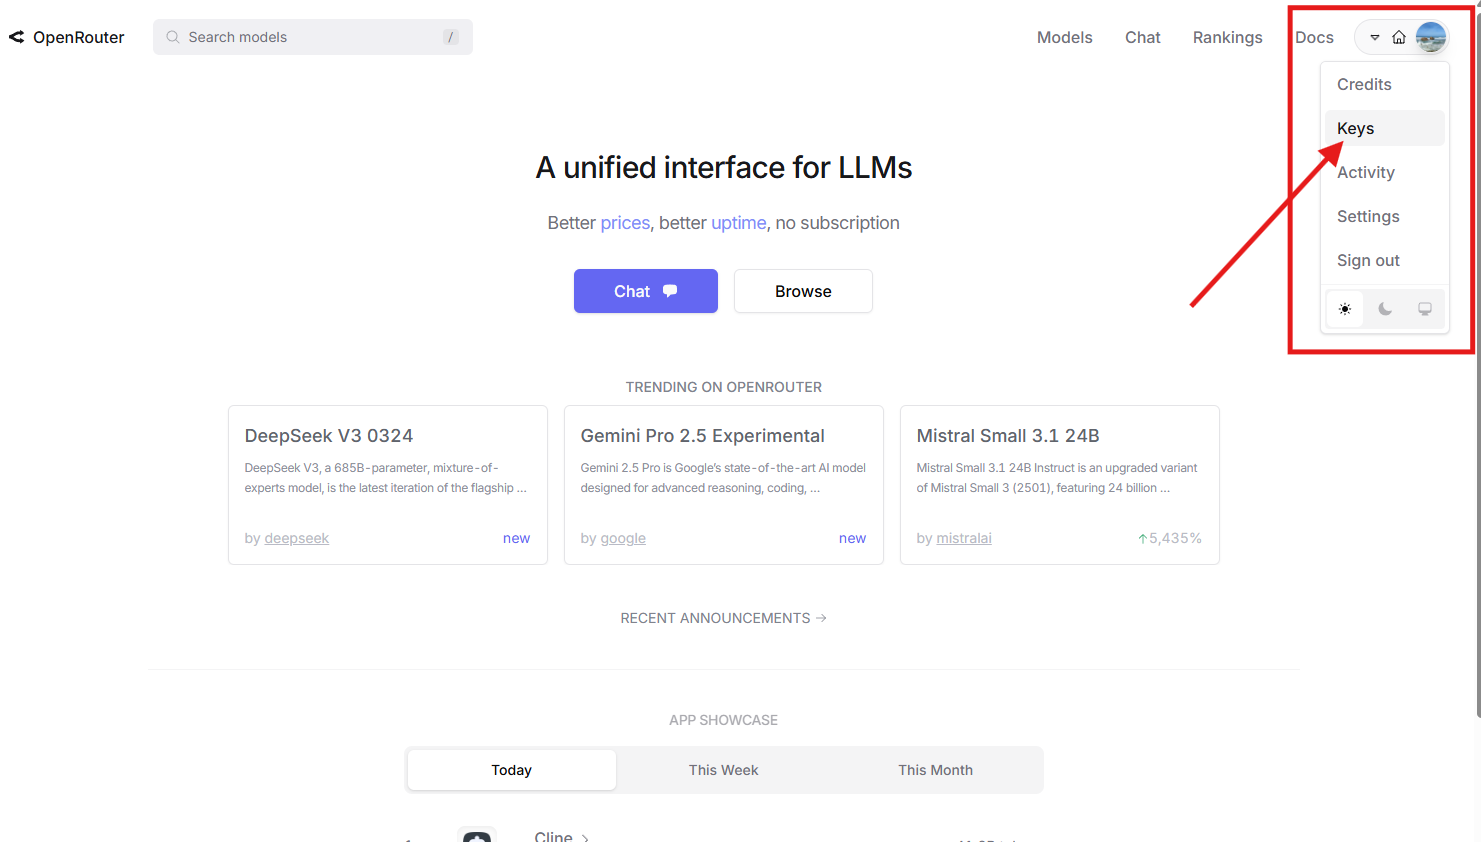Click the Mistral Small description text
1481x842 pixels.
click(x=1057, y=478)
